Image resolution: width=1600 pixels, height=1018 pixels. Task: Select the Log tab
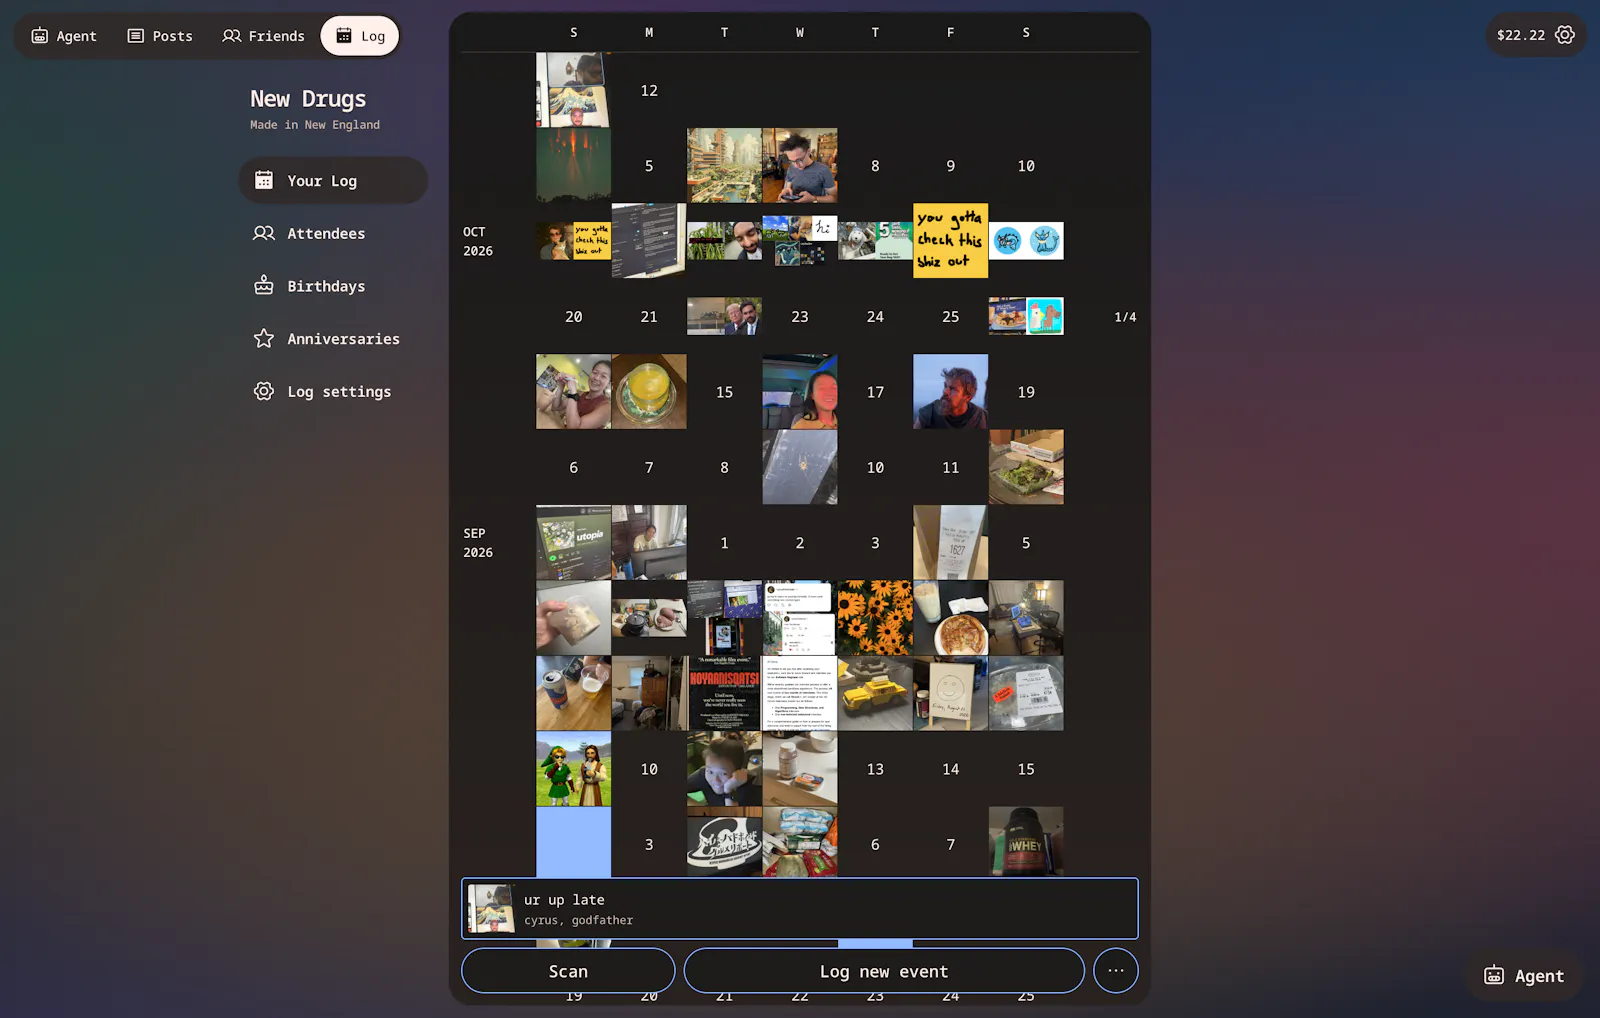point(360,36)
